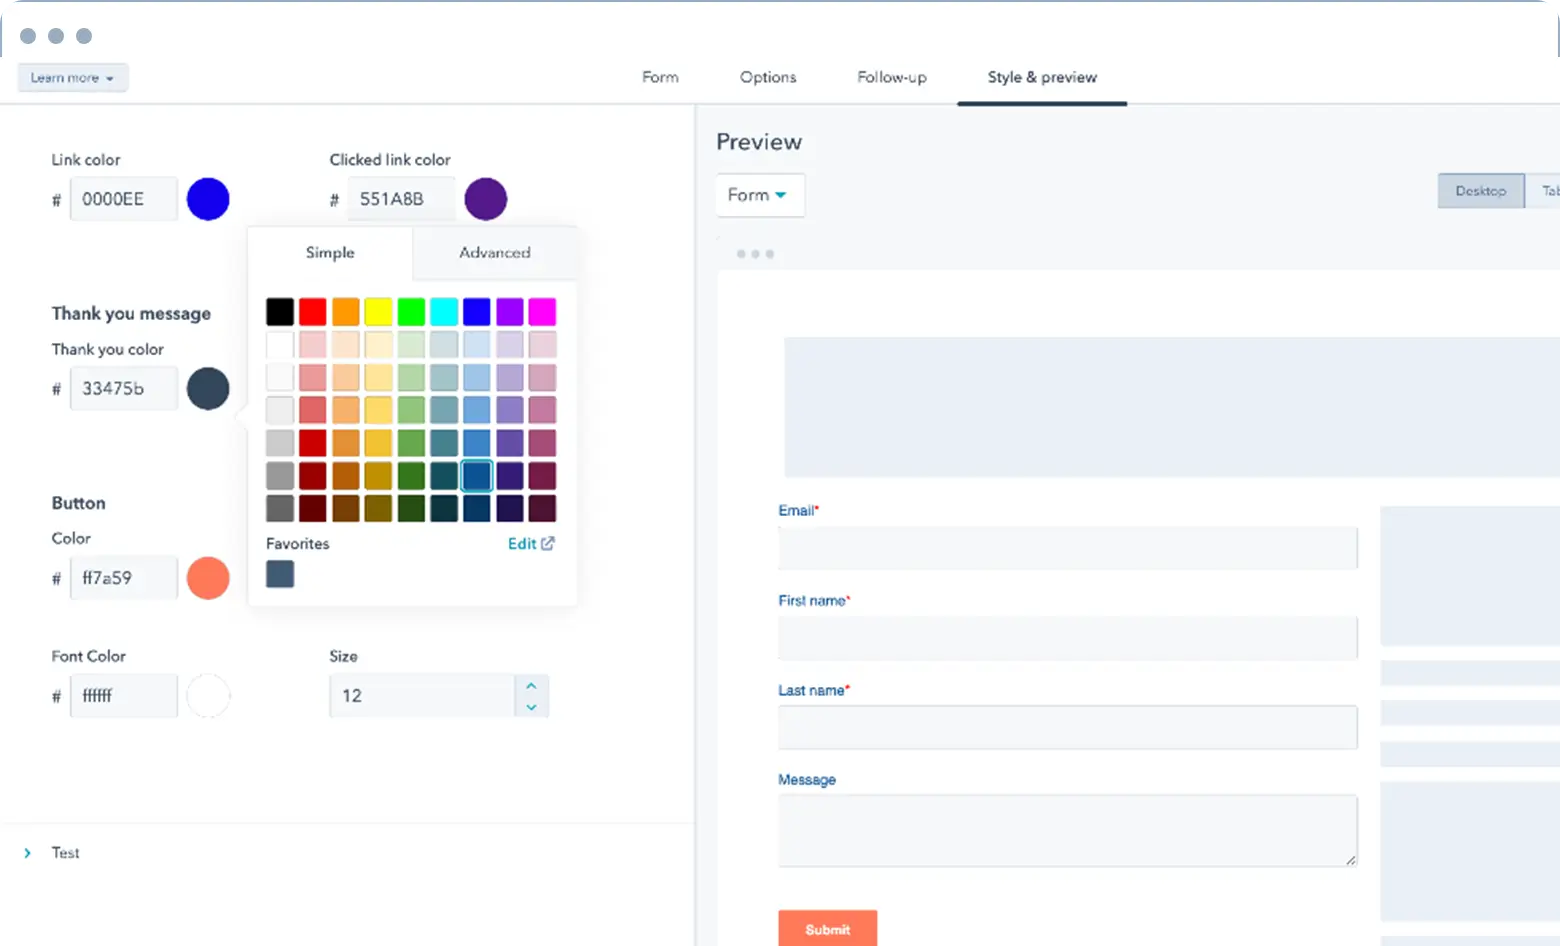This screenshot has height=946, width=1560.
Task: Click the Email field in preview
Action: (1068, 548)
